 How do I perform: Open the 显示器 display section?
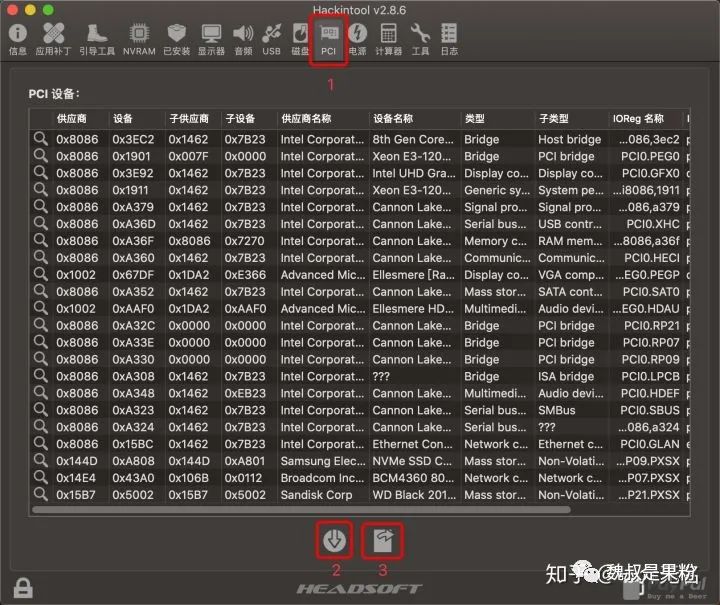click(211, 39)
